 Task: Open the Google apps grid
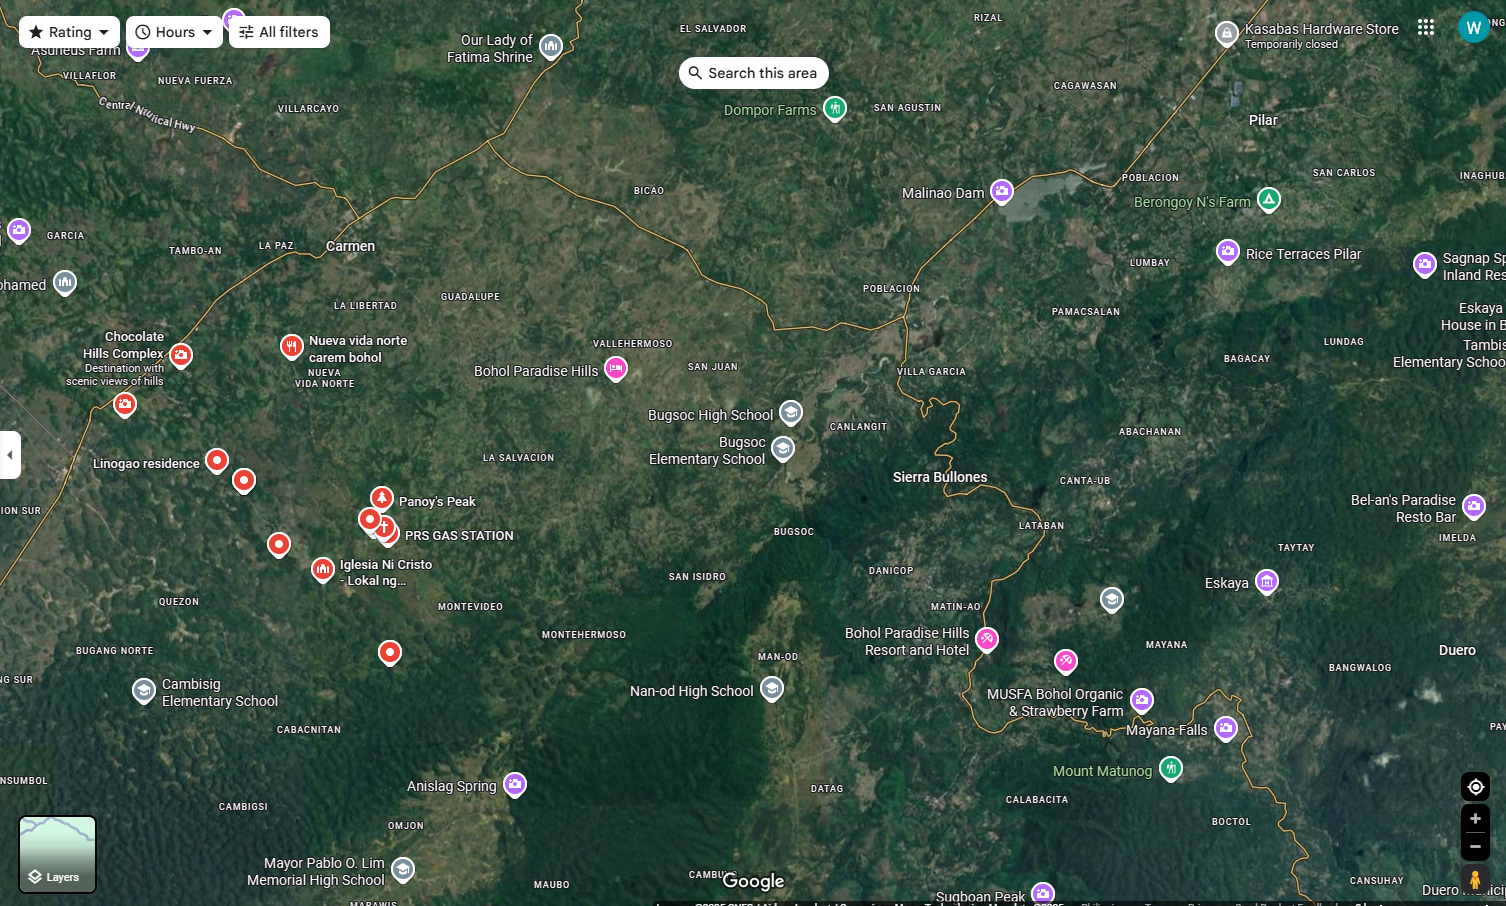coord(1426,28)
